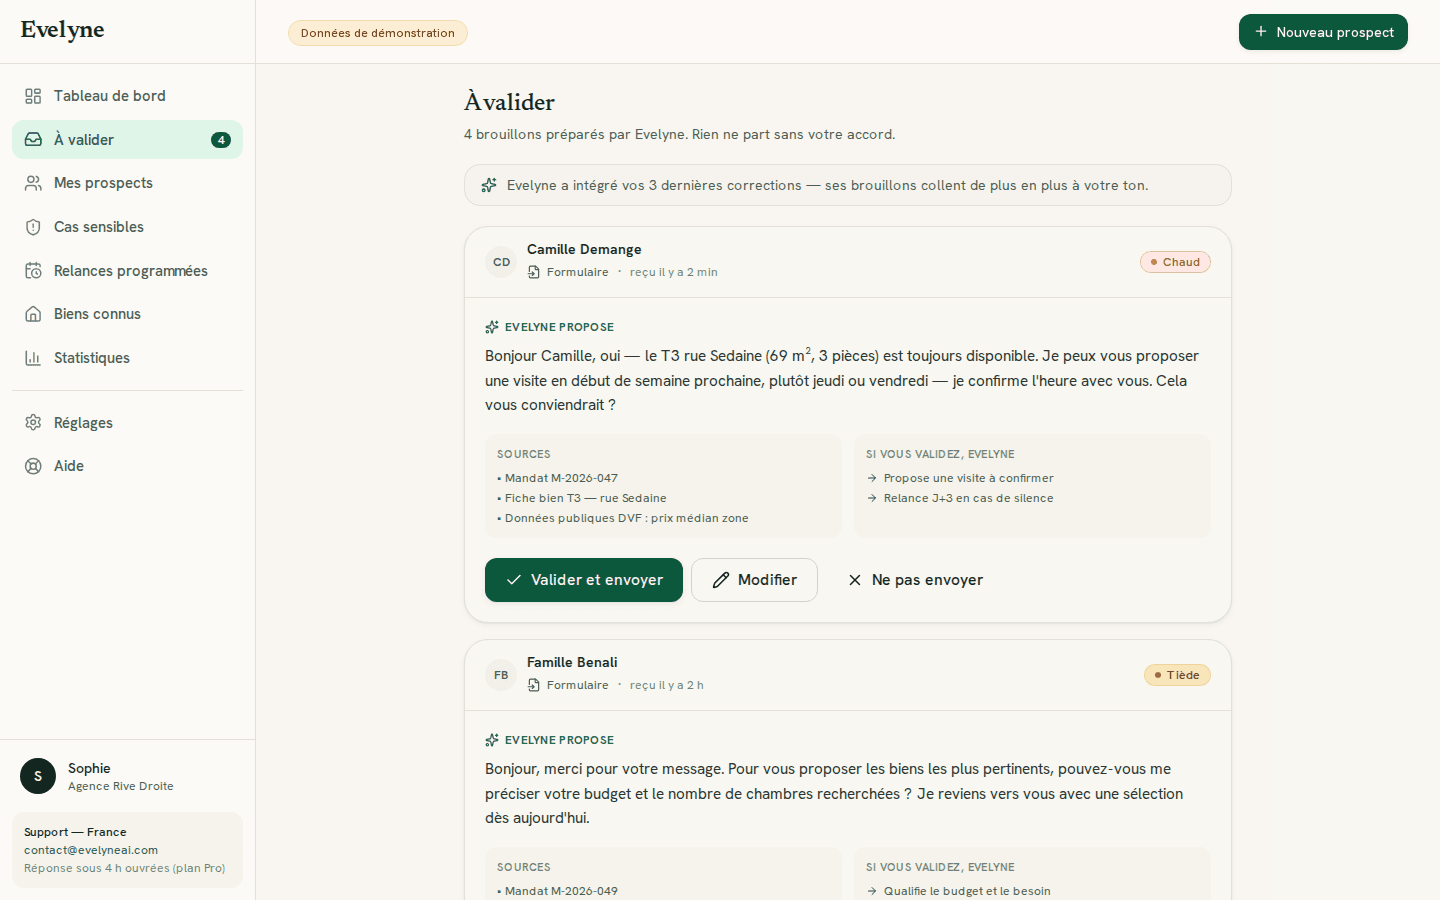Click Données publiques DVF source line

coord(626,518)
